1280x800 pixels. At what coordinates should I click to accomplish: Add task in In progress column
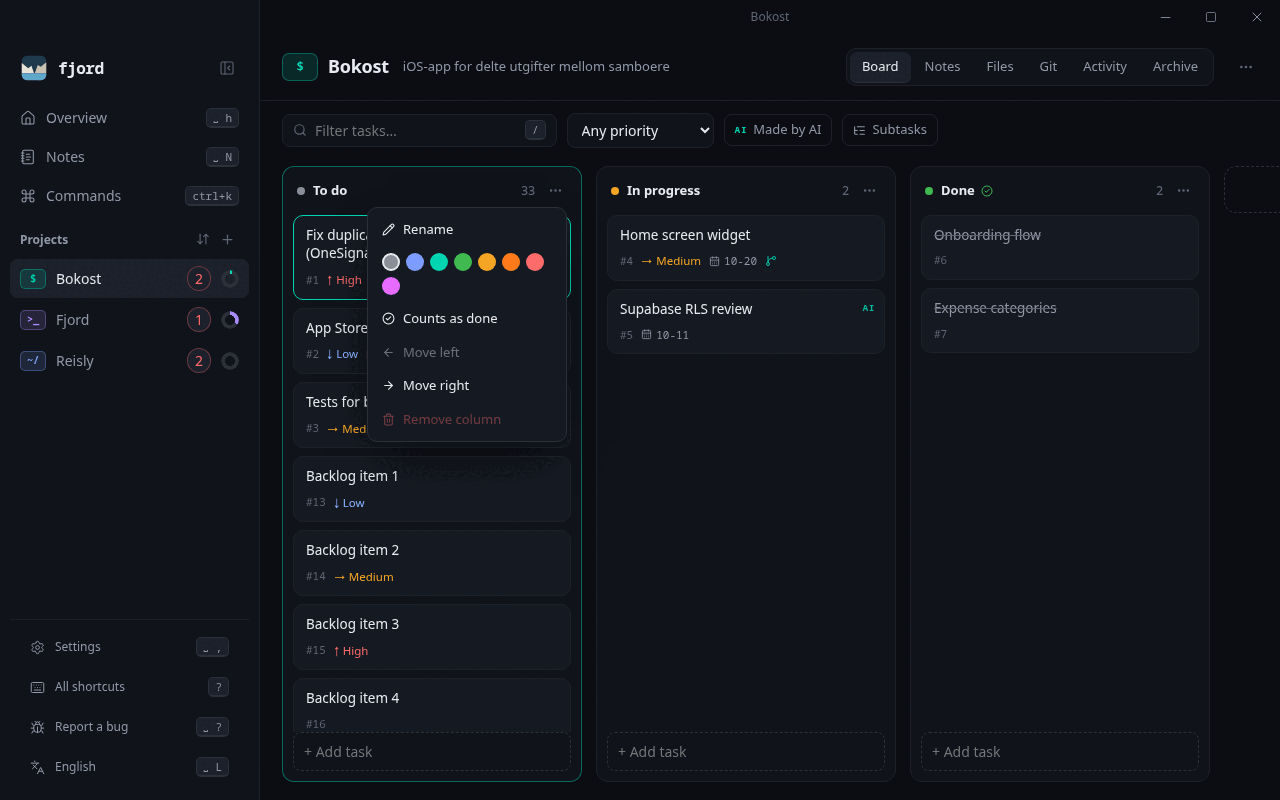click(746, 752)
